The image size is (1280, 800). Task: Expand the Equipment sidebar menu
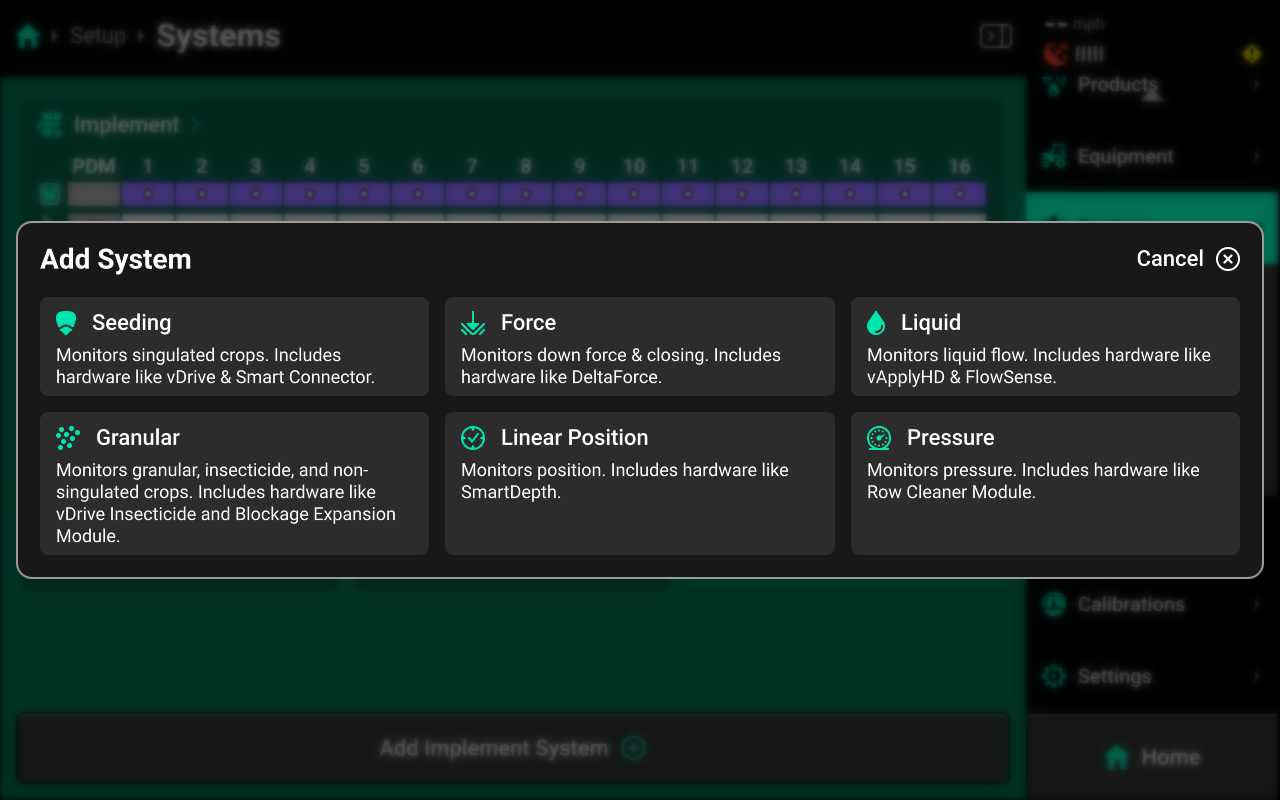[x=1152, y=157]
